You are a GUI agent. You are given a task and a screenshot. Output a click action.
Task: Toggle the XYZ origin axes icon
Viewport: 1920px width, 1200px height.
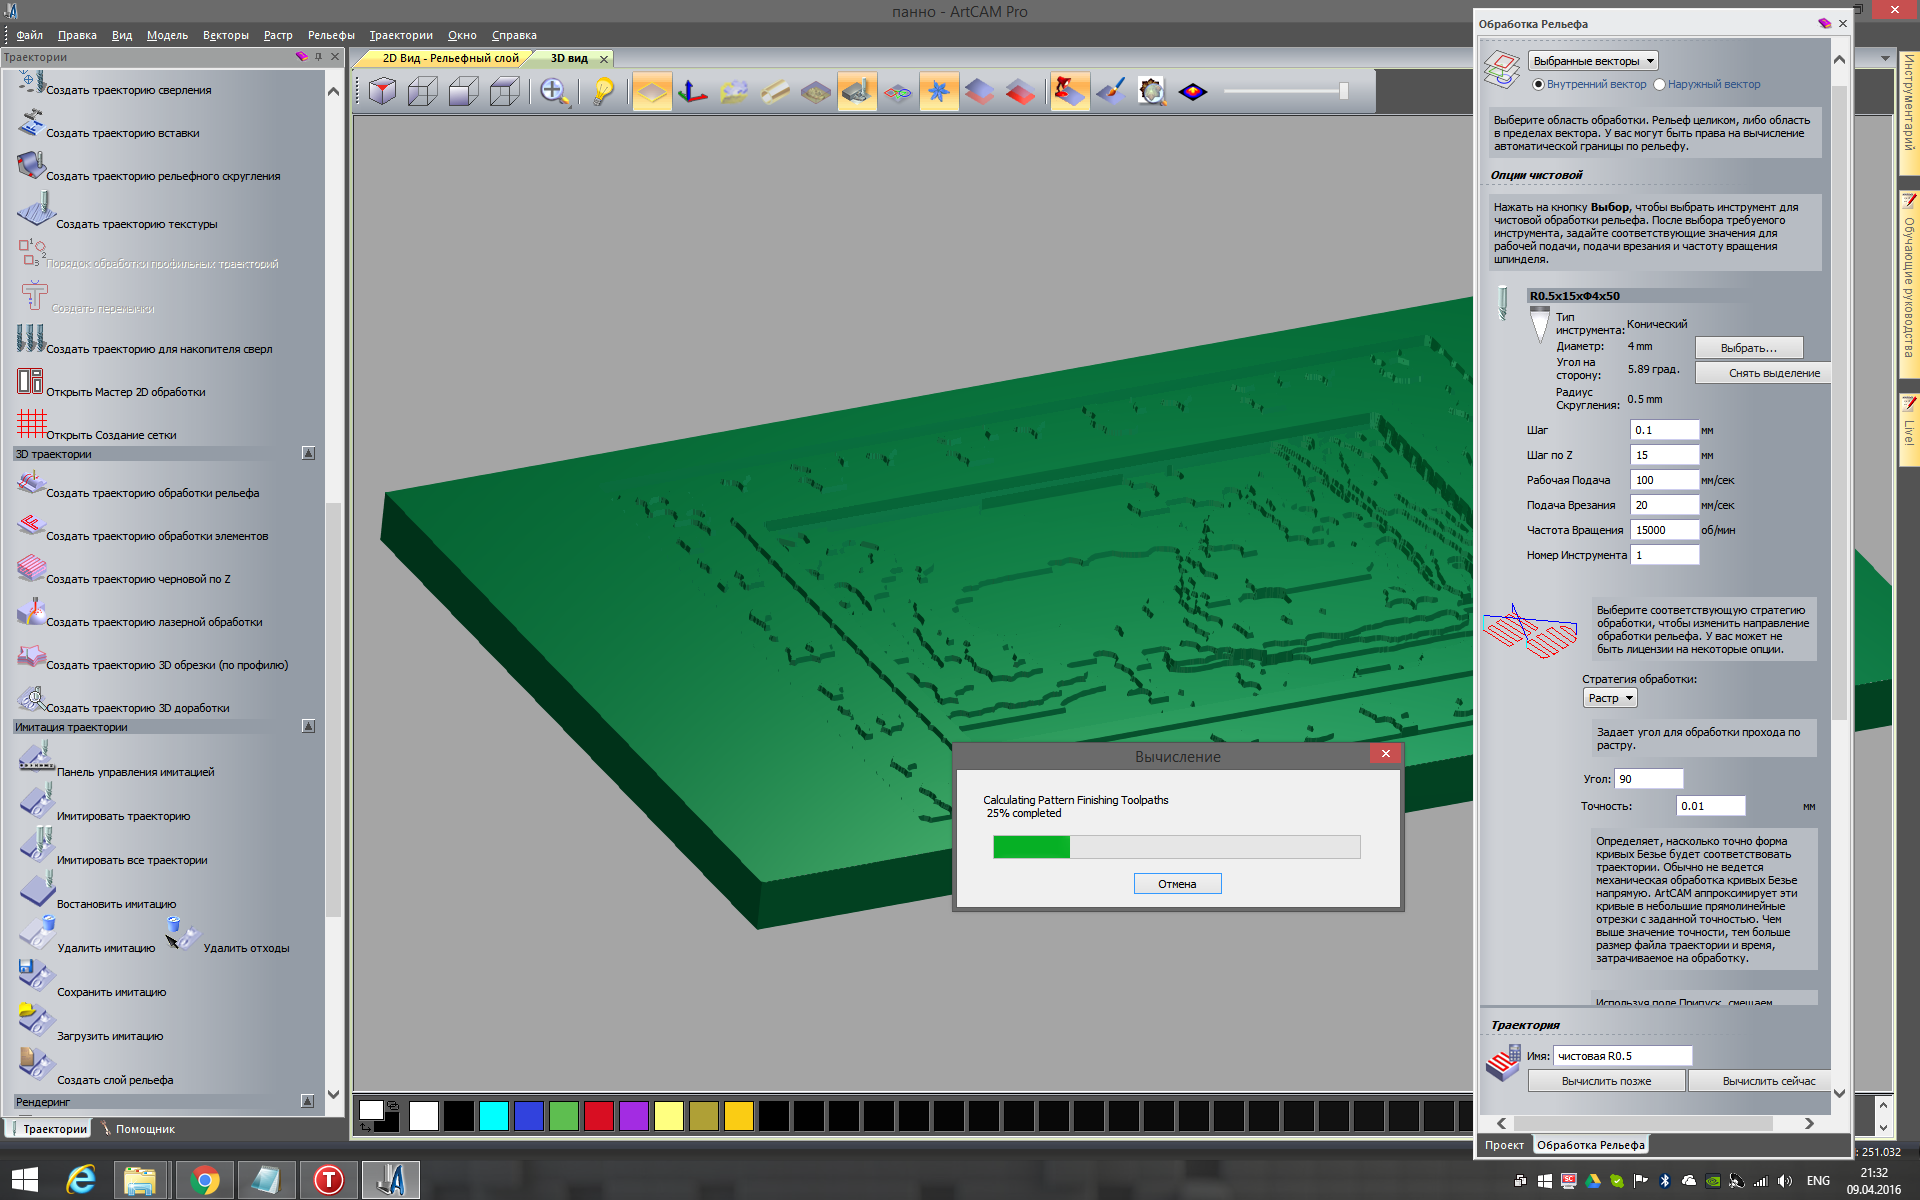[x=692, y=92]
